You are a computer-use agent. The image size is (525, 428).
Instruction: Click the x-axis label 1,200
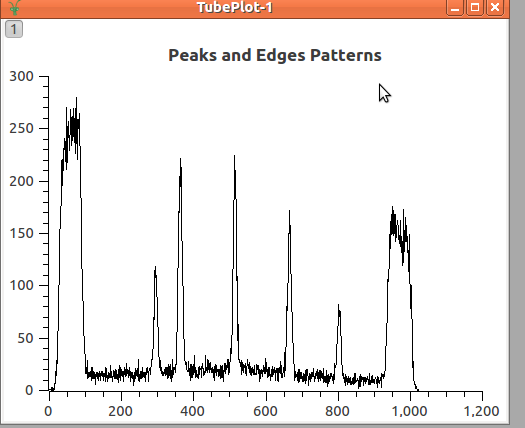(x=482, y=411)
